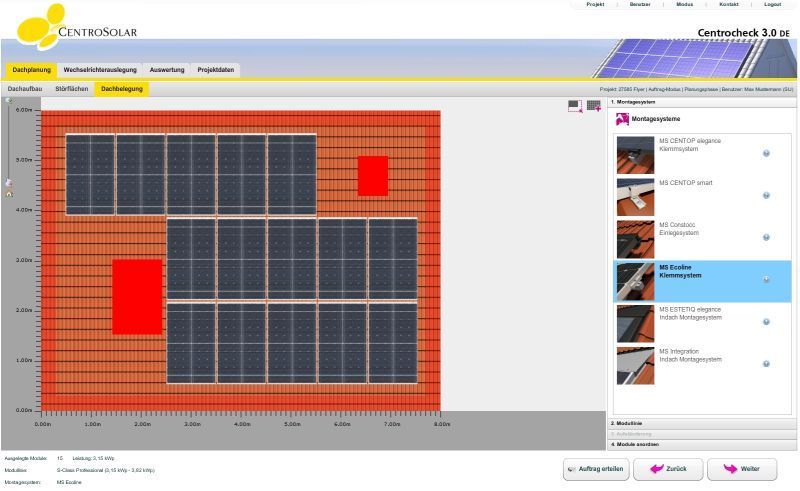This screenshot has height=491, width=800.
Task: Switch to Wechselrichterauslegung tab
Action: (x=100, y=70)
